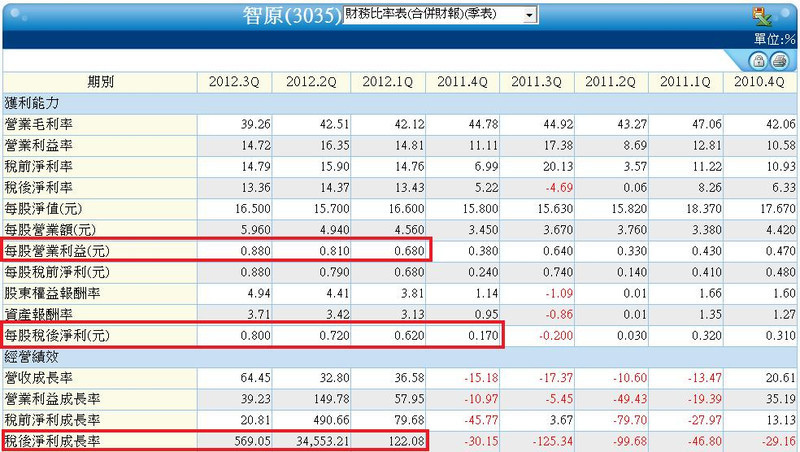Select the 2012.2Q column header
Screen dimensions: 800x452
pos(311,82)
